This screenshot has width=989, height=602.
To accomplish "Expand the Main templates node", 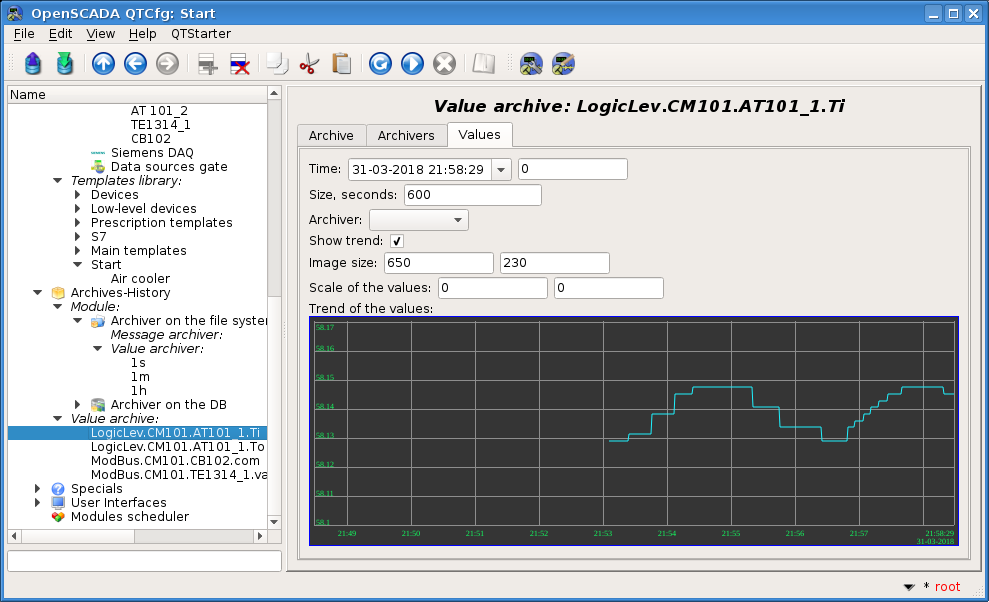I will [x=78, y=251].
